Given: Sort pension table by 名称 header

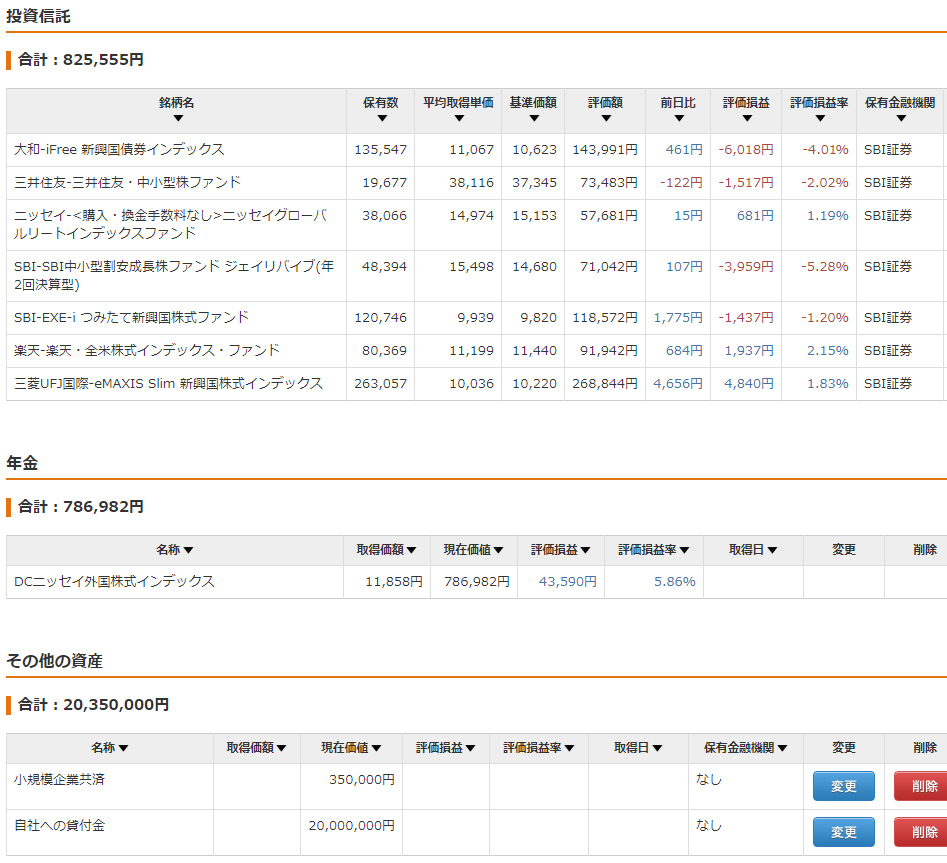Looking at the screenshot, I should 175,550.
